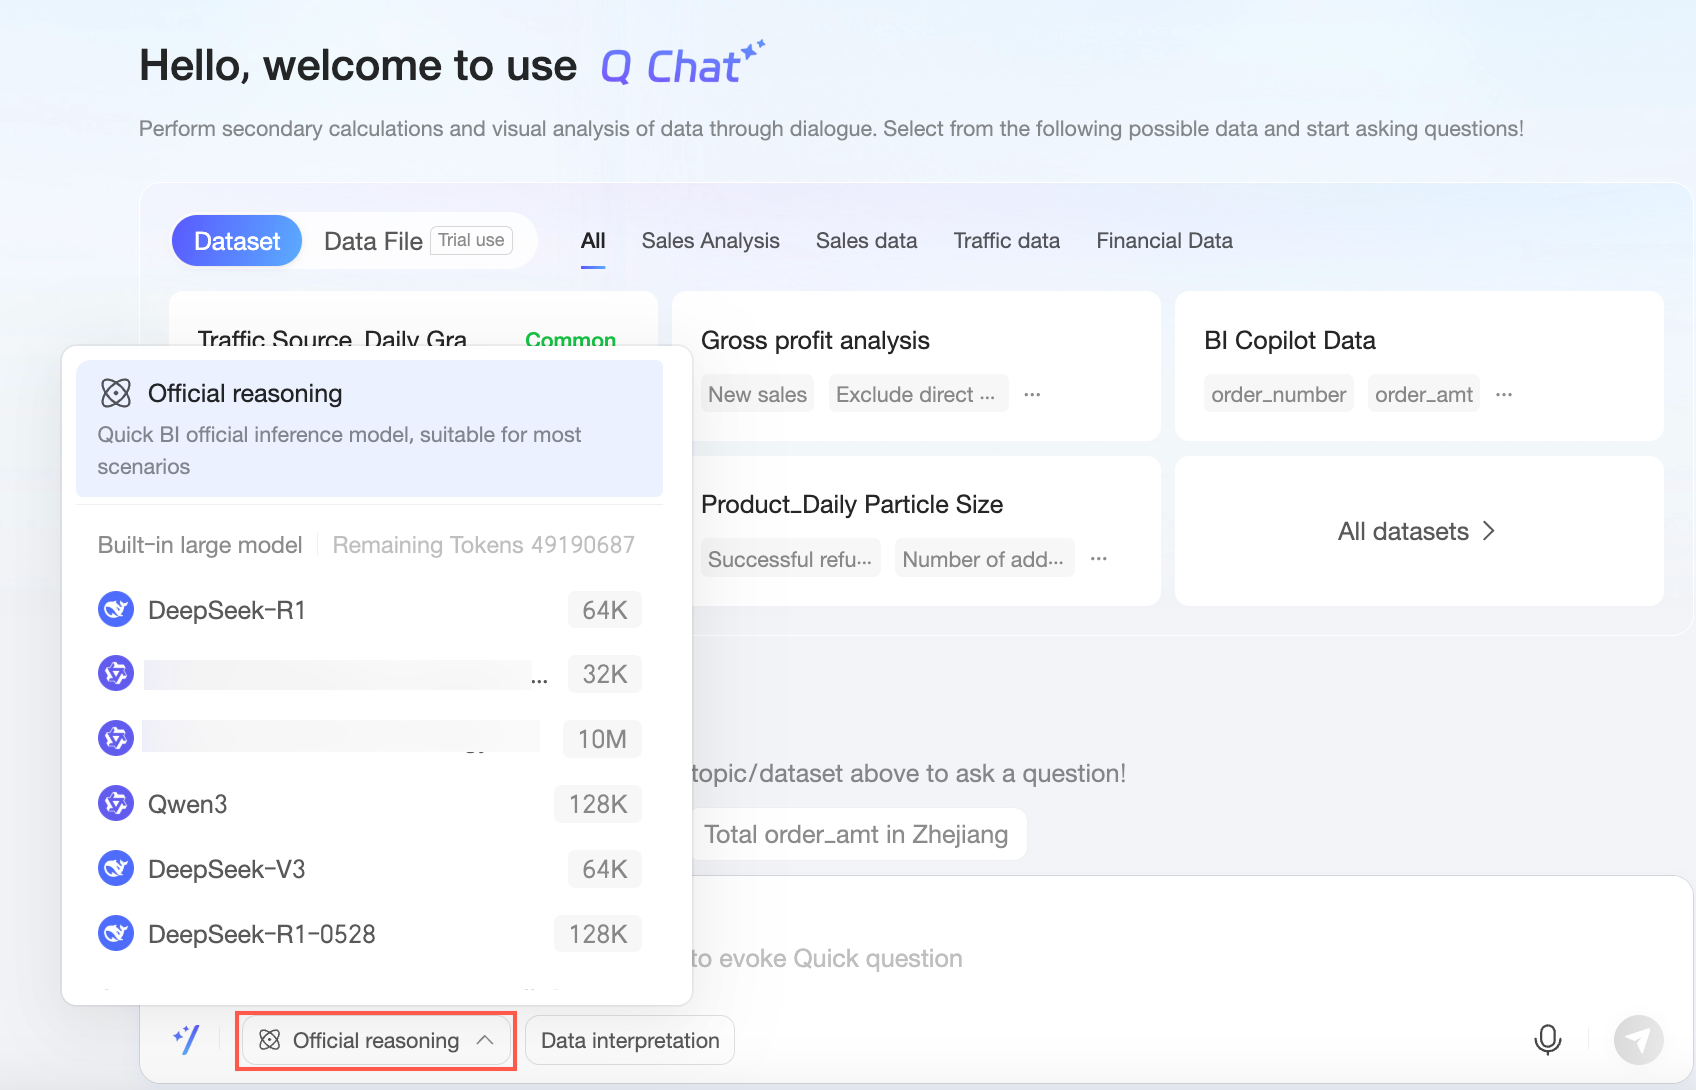Open the Sales Analysis category
The height and width of the screenshot is (1090, 1696).
coord(710,241)
